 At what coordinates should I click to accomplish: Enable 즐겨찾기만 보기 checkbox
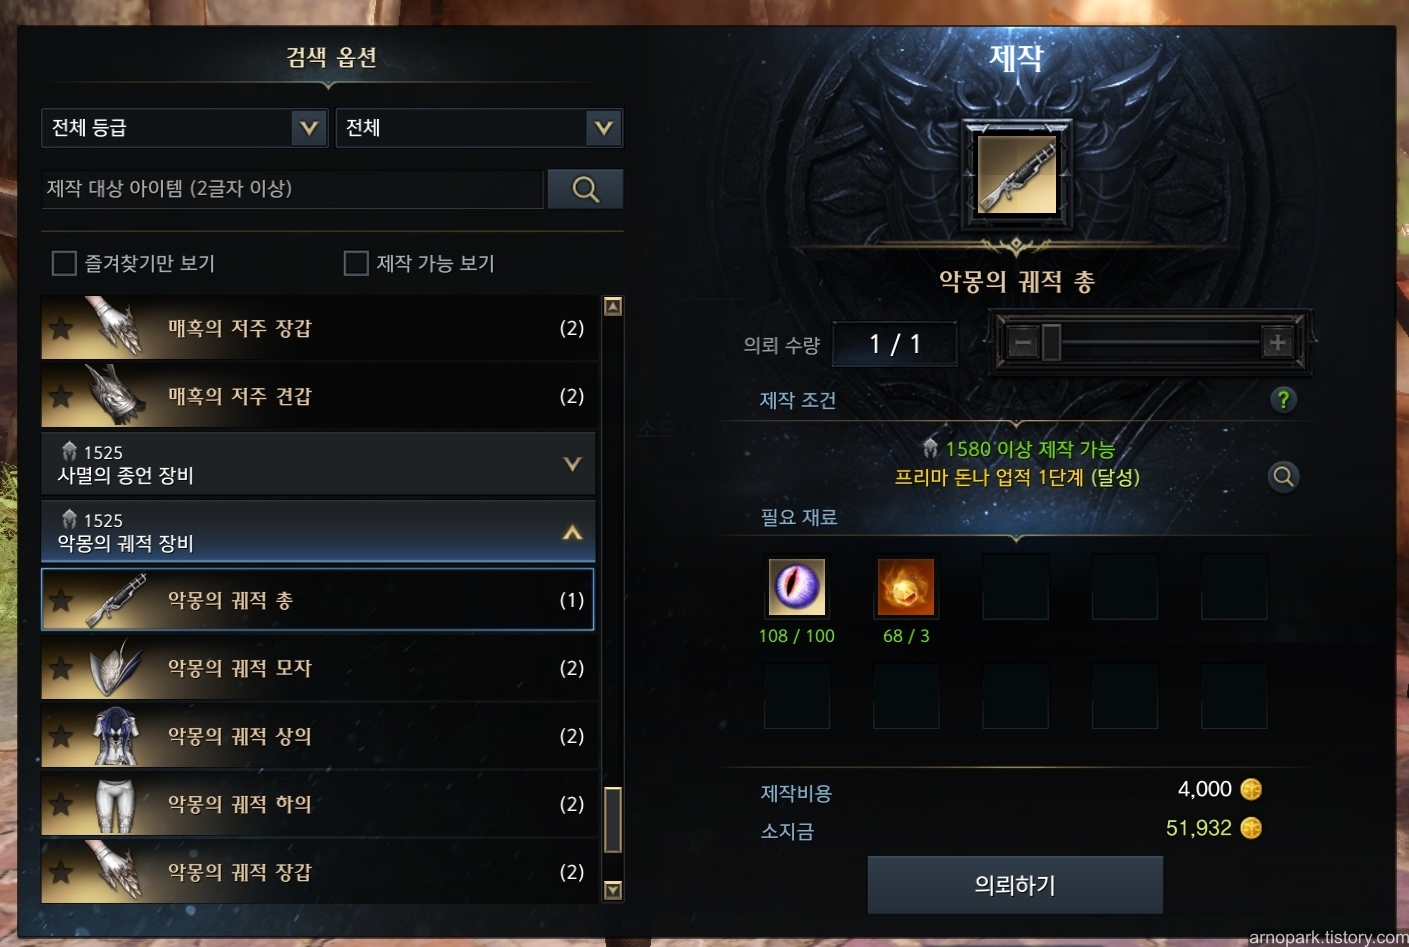click(x=64, y=263)
